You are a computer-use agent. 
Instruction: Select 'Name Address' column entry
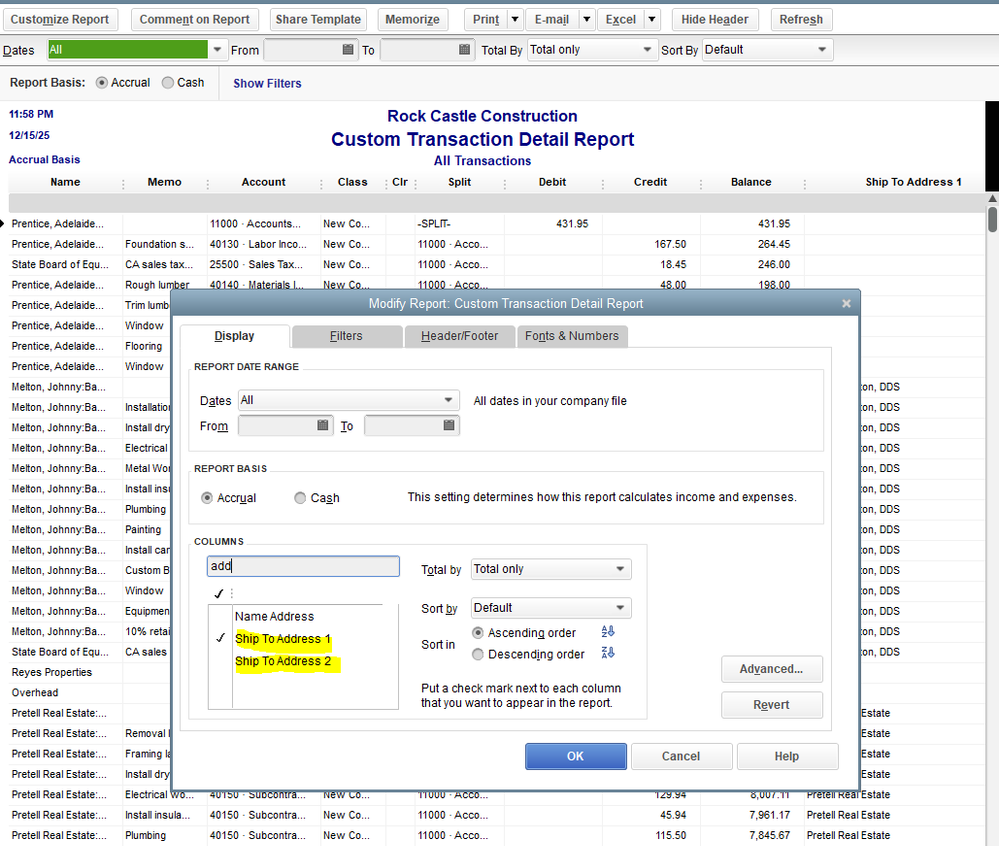tap(275, 617)
